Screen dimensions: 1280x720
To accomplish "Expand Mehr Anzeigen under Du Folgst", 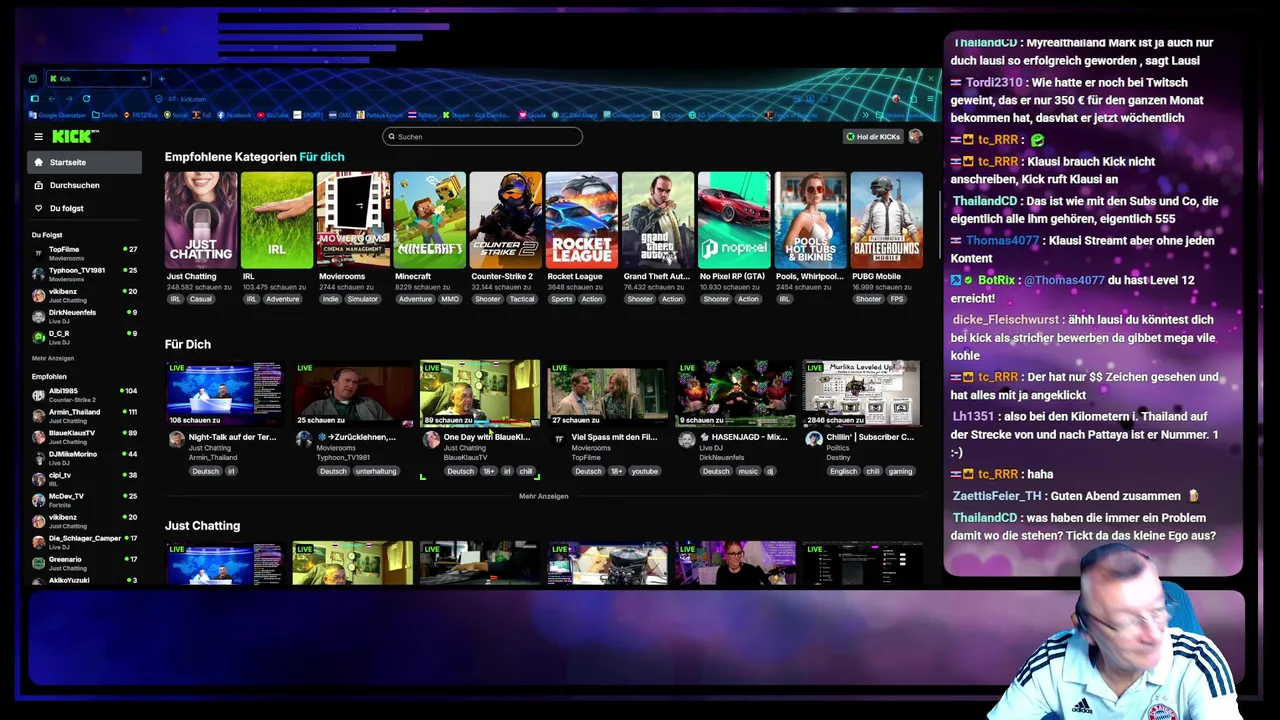I will click(53, 358).
